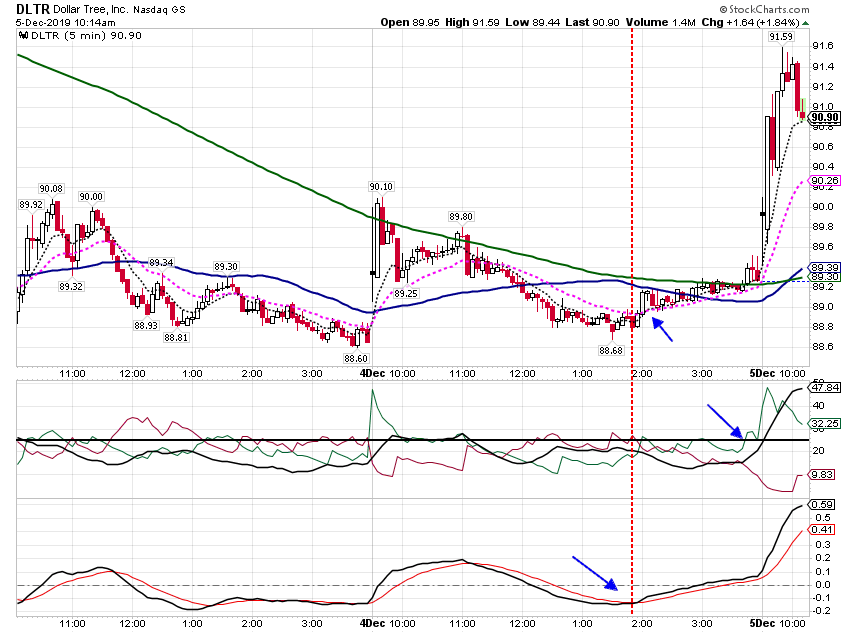Click the company name Dollar Tree, Inc.
Screen dimensions: 850x633
(x=91, y=9)
